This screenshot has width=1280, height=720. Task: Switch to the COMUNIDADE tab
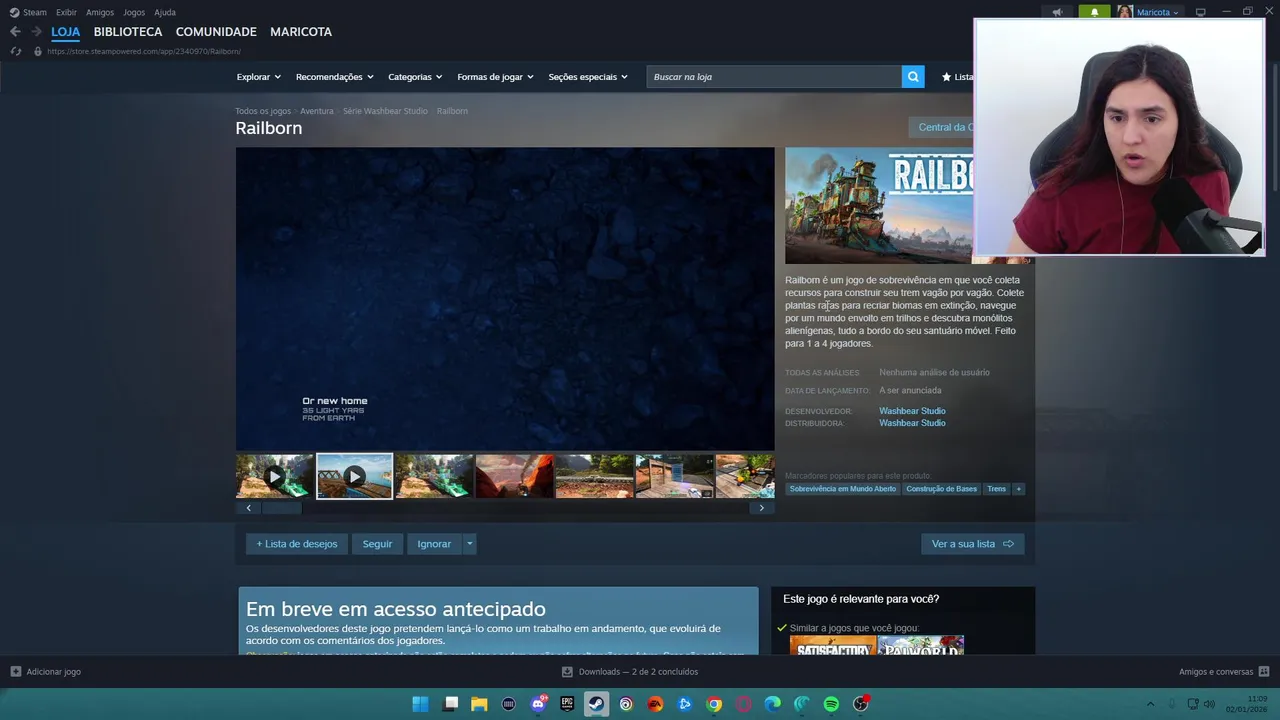[216, 32]
